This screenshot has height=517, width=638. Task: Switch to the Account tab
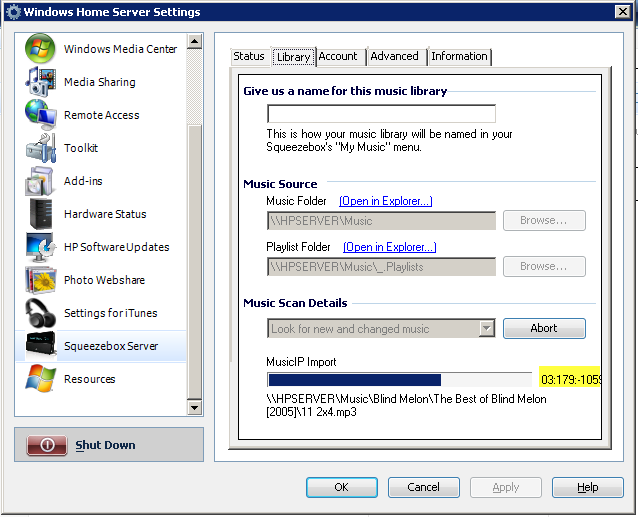[338, 56]
